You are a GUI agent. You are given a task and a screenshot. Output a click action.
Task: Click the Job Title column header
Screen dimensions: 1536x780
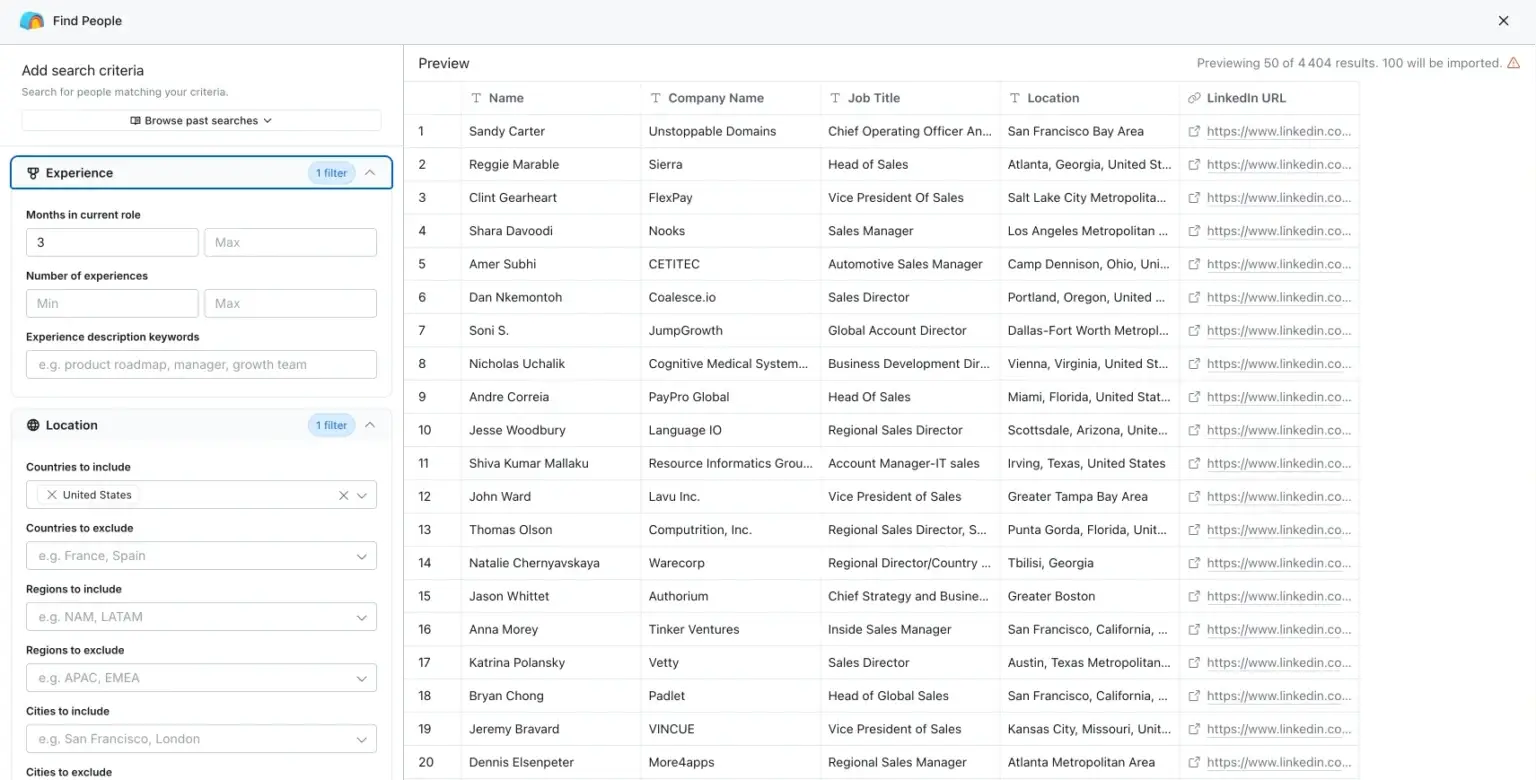click(x=910, y=98)
